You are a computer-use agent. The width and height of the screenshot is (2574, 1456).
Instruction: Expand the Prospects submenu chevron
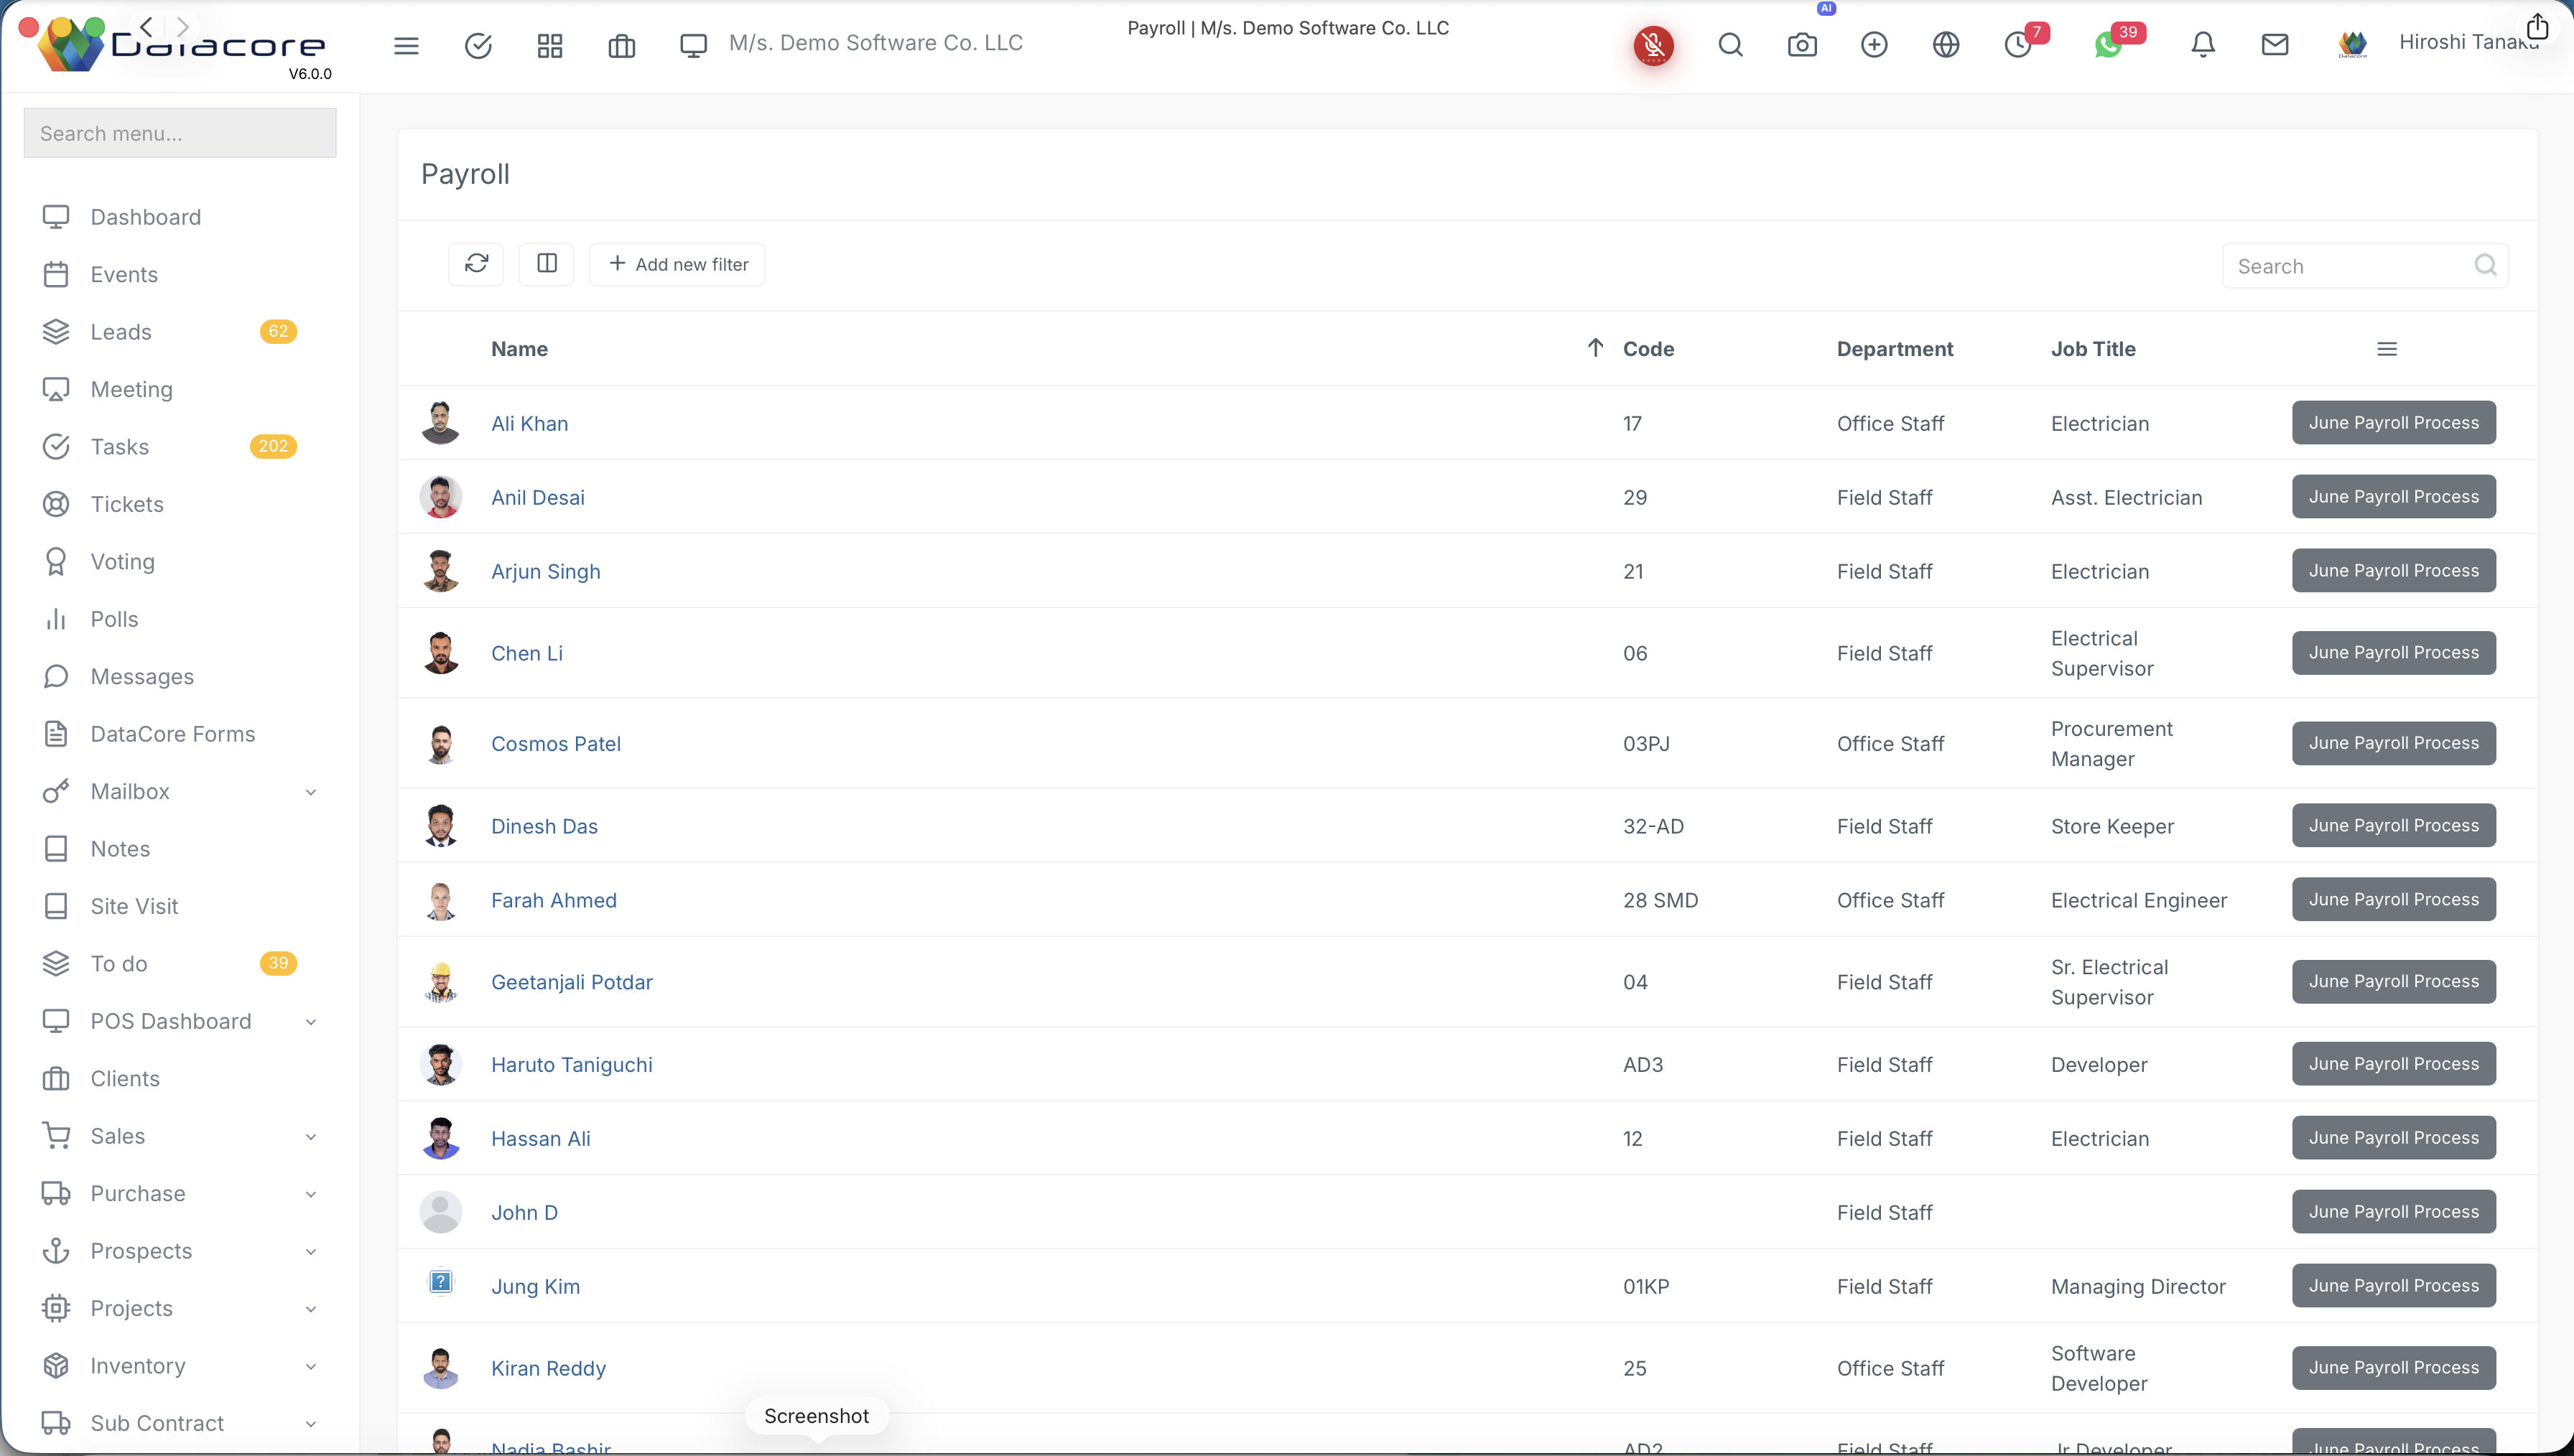[x=311, y=1252]
